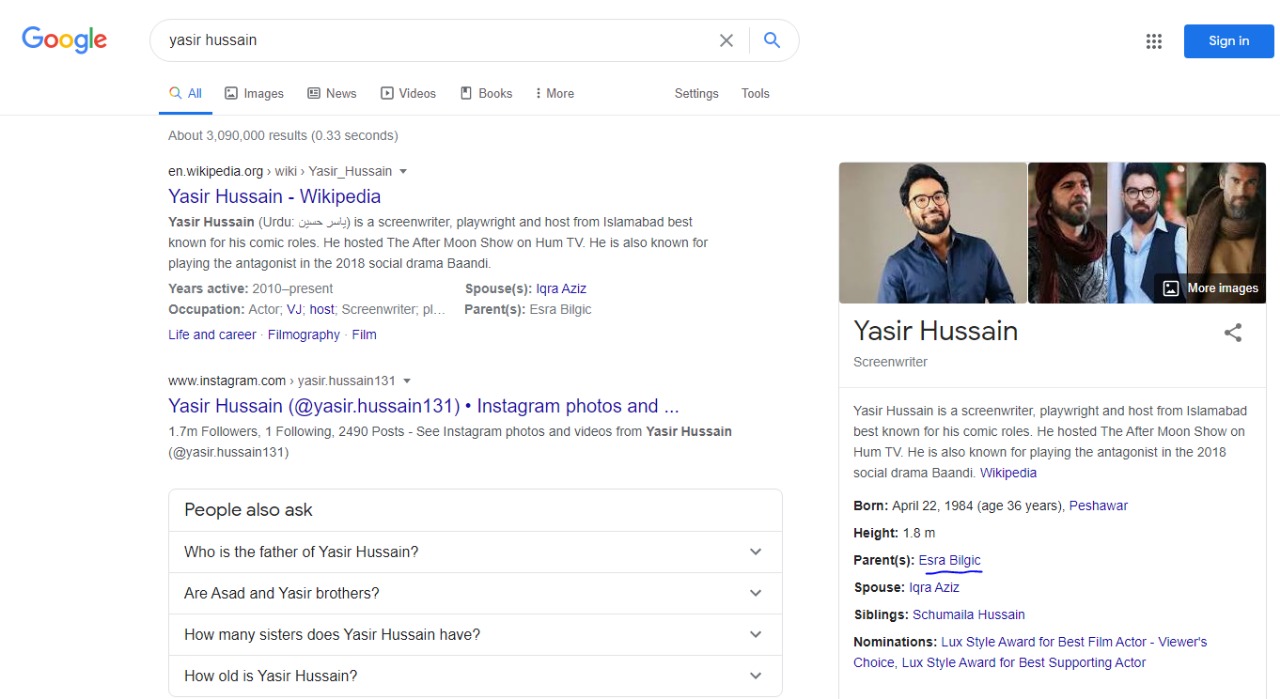Open Lux Style Award for Best Supporting Actor link

[x=1024, y=663]
